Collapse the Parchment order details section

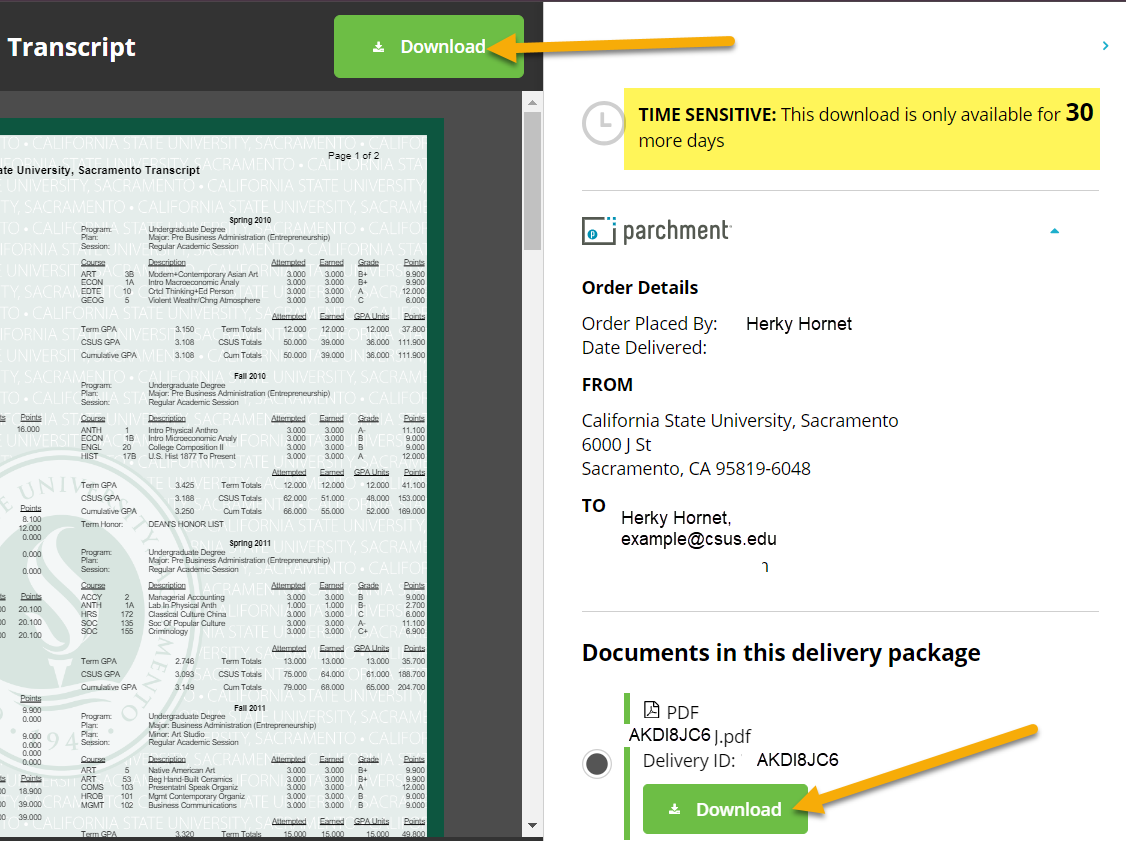point(1054,231)
